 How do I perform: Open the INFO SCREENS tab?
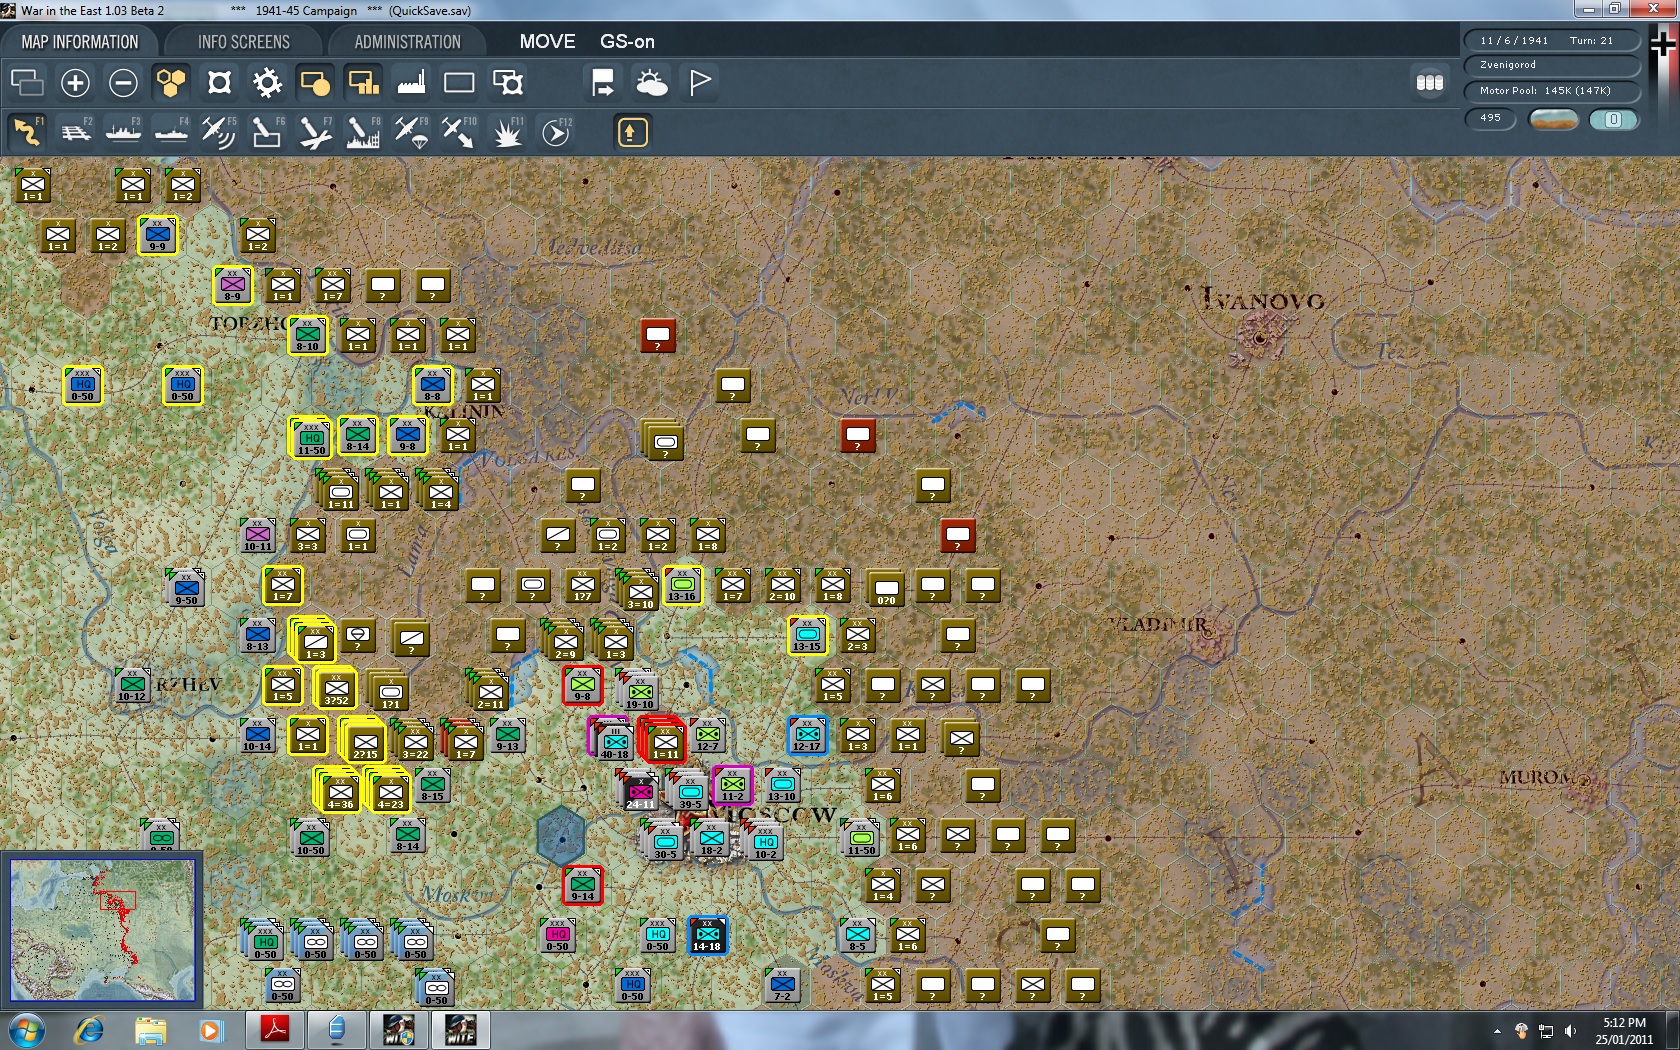[243, 42]
